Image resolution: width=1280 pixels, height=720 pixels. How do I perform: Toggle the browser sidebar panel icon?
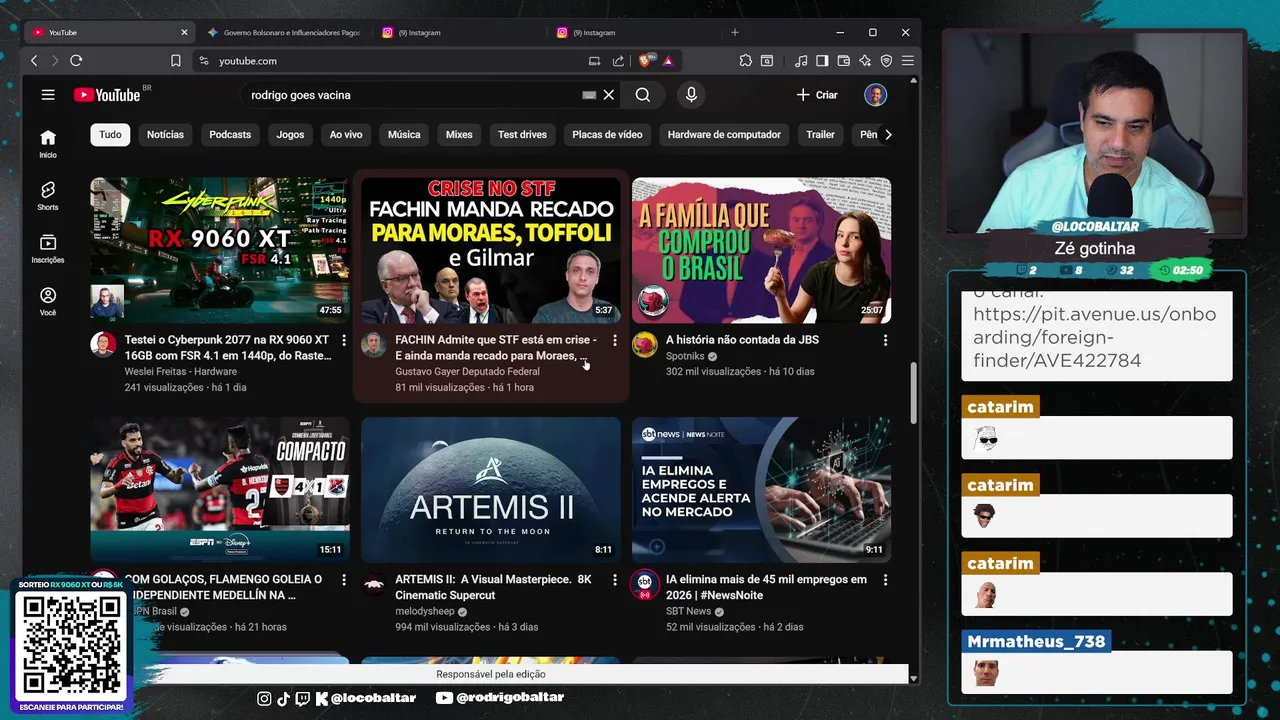[822, 61]
